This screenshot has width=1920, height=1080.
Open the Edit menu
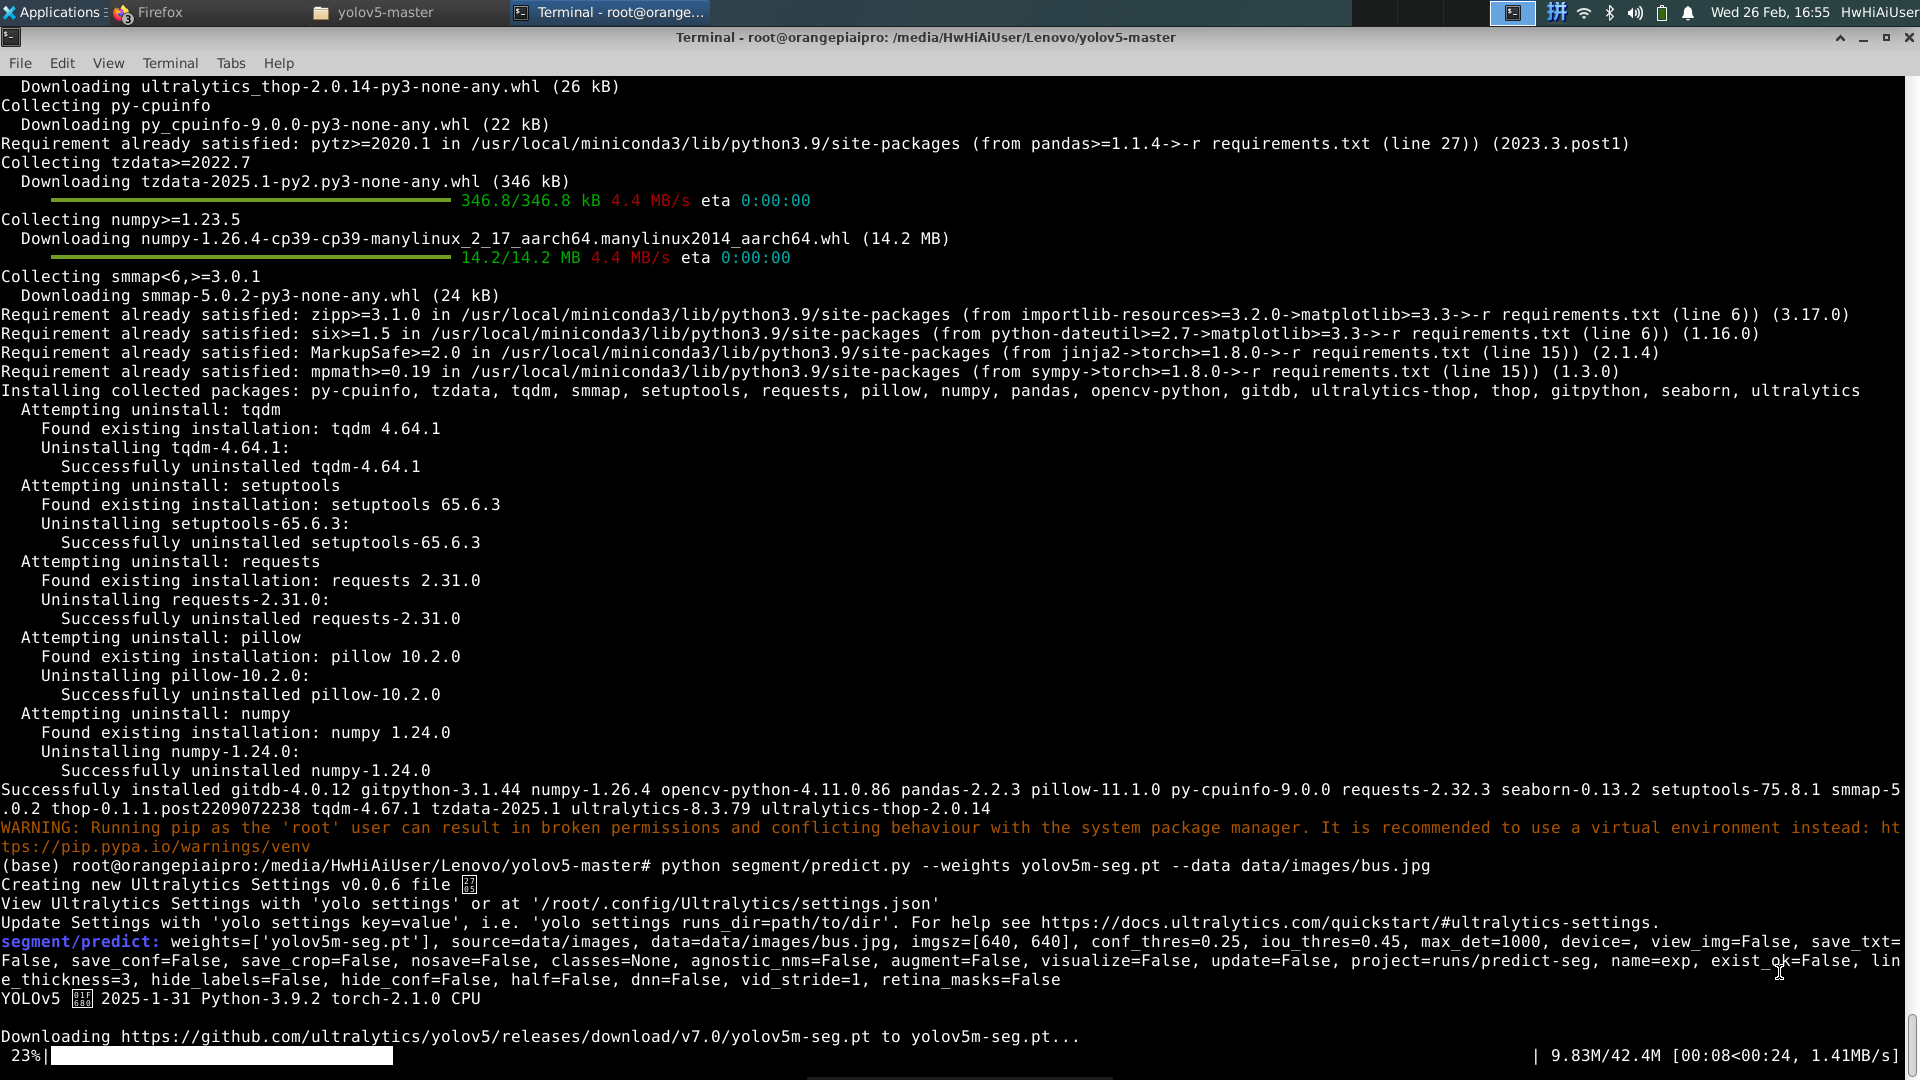click(62, 63)
